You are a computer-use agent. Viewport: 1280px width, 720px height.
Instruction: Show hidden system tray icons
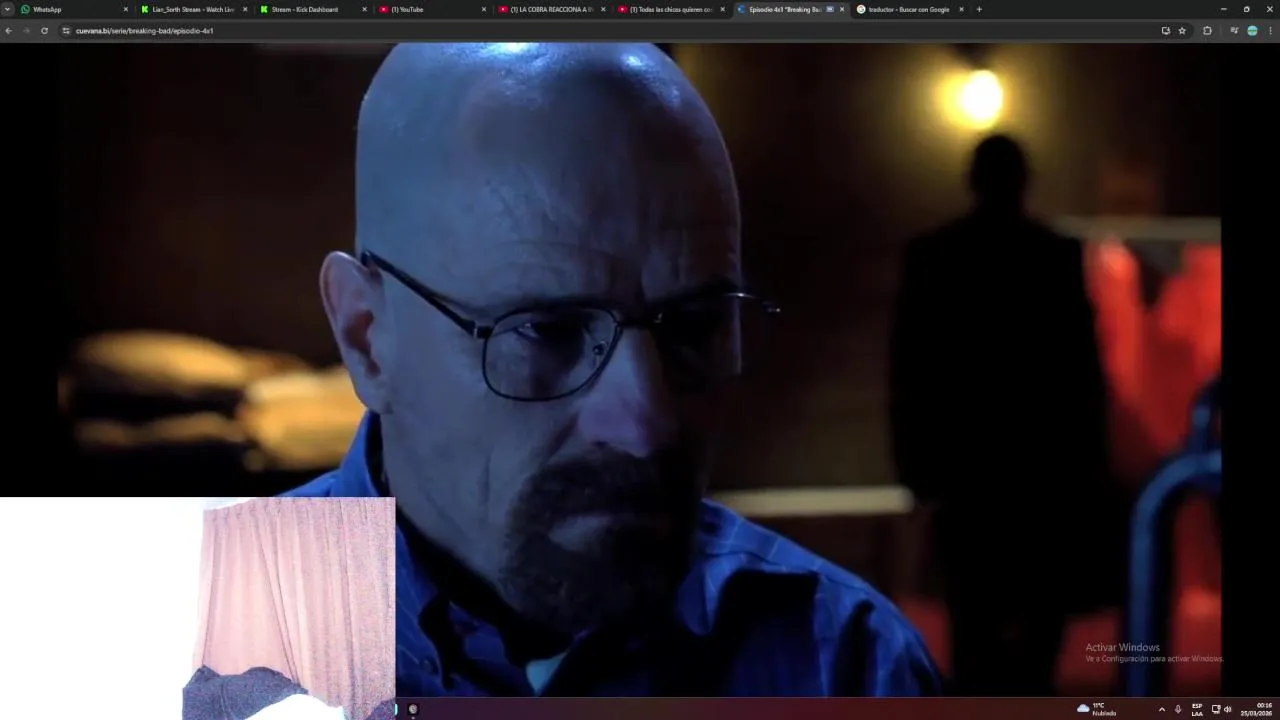click(1161, 709)
